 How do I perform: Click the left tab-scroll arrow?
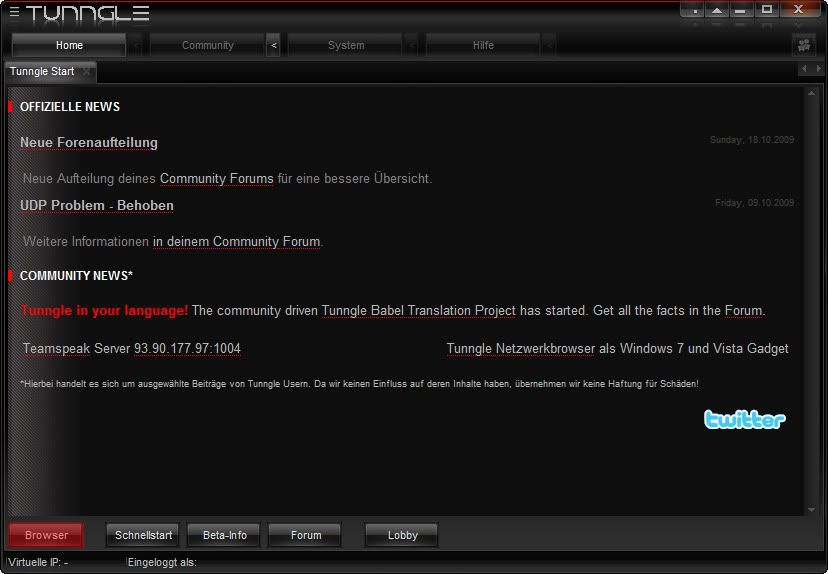pyautogui.click(x=804, y=69)
